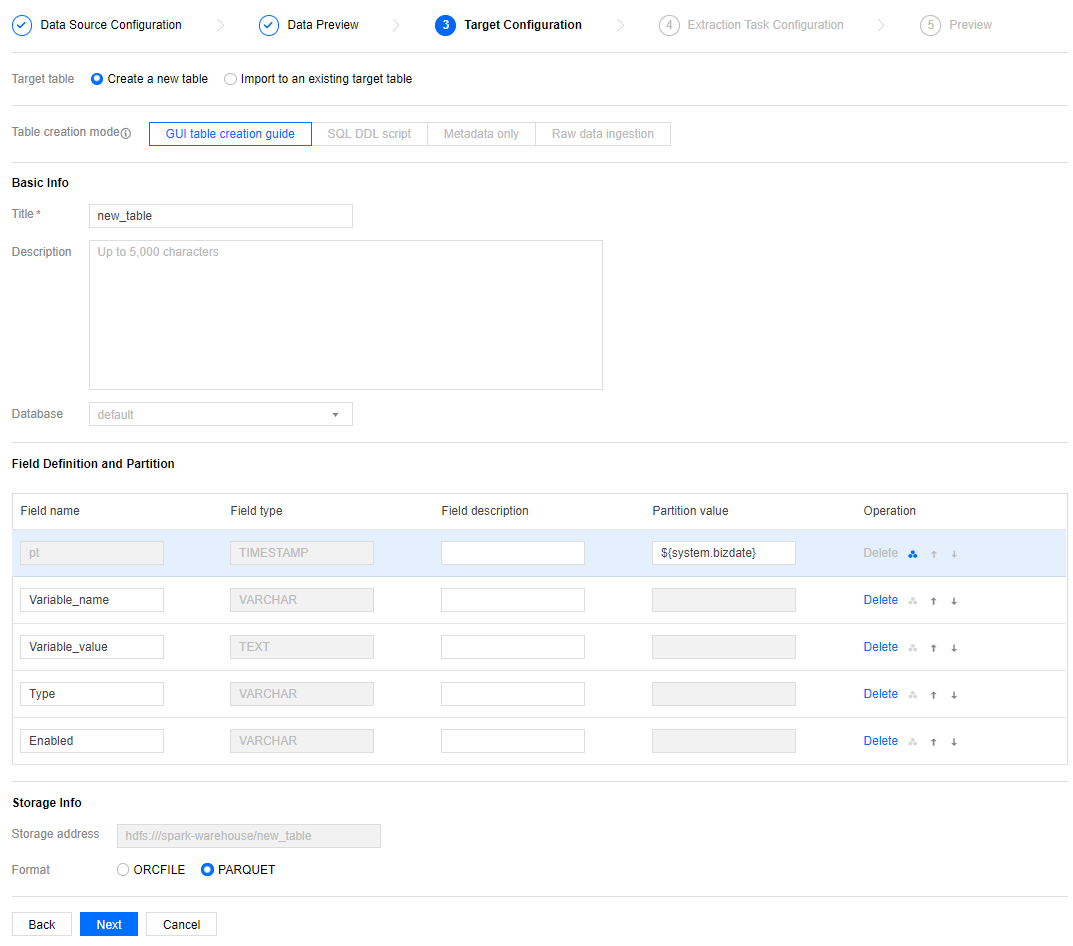
Task: Click the Next button
Action: pyautogui.click(x=109, y=924)
